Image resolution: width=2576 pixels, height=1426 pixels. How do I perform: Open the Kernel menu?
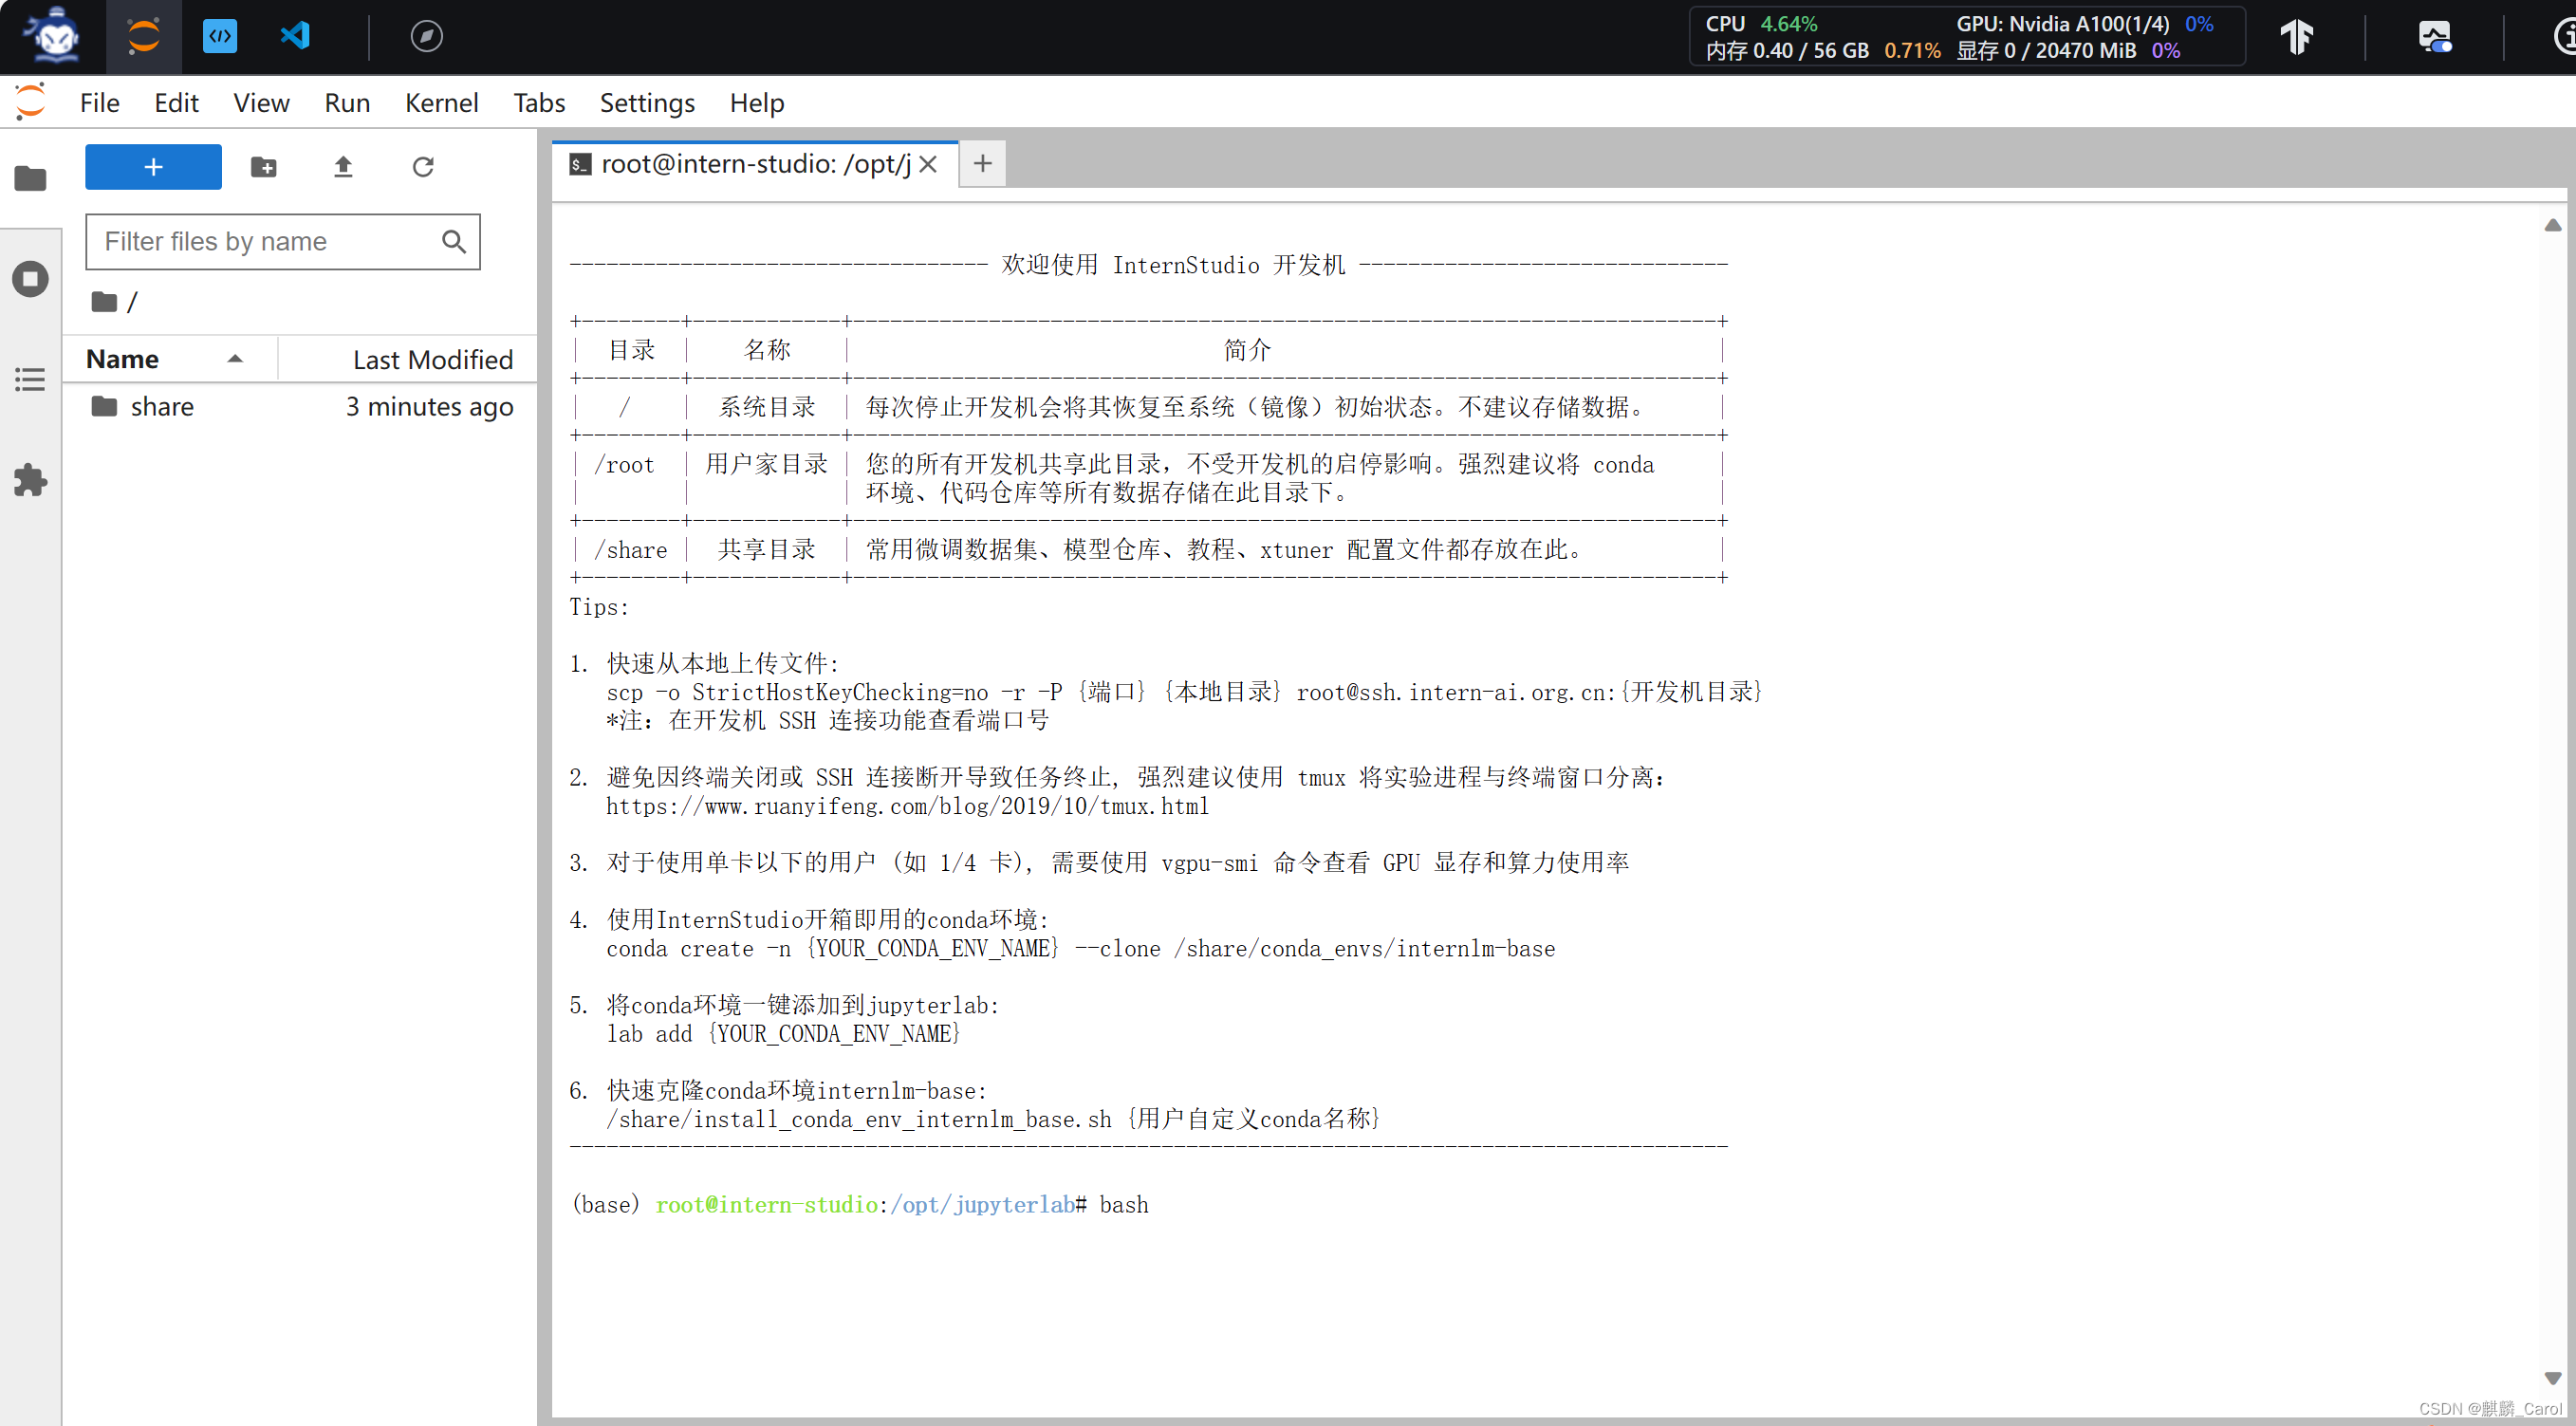[441, 102]
